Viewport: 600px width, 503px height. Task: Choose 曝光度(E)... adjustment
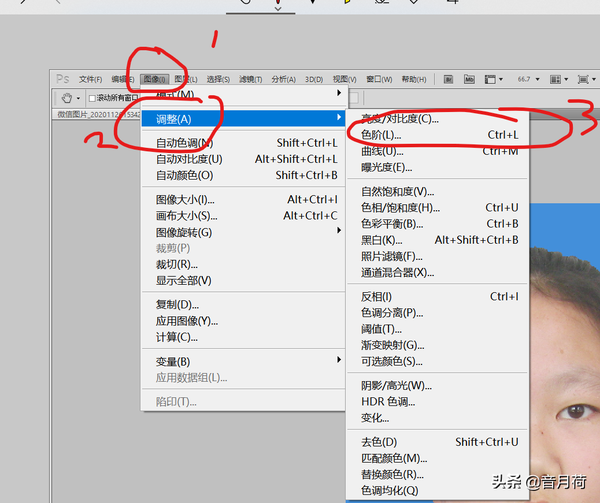click(438, 167)
